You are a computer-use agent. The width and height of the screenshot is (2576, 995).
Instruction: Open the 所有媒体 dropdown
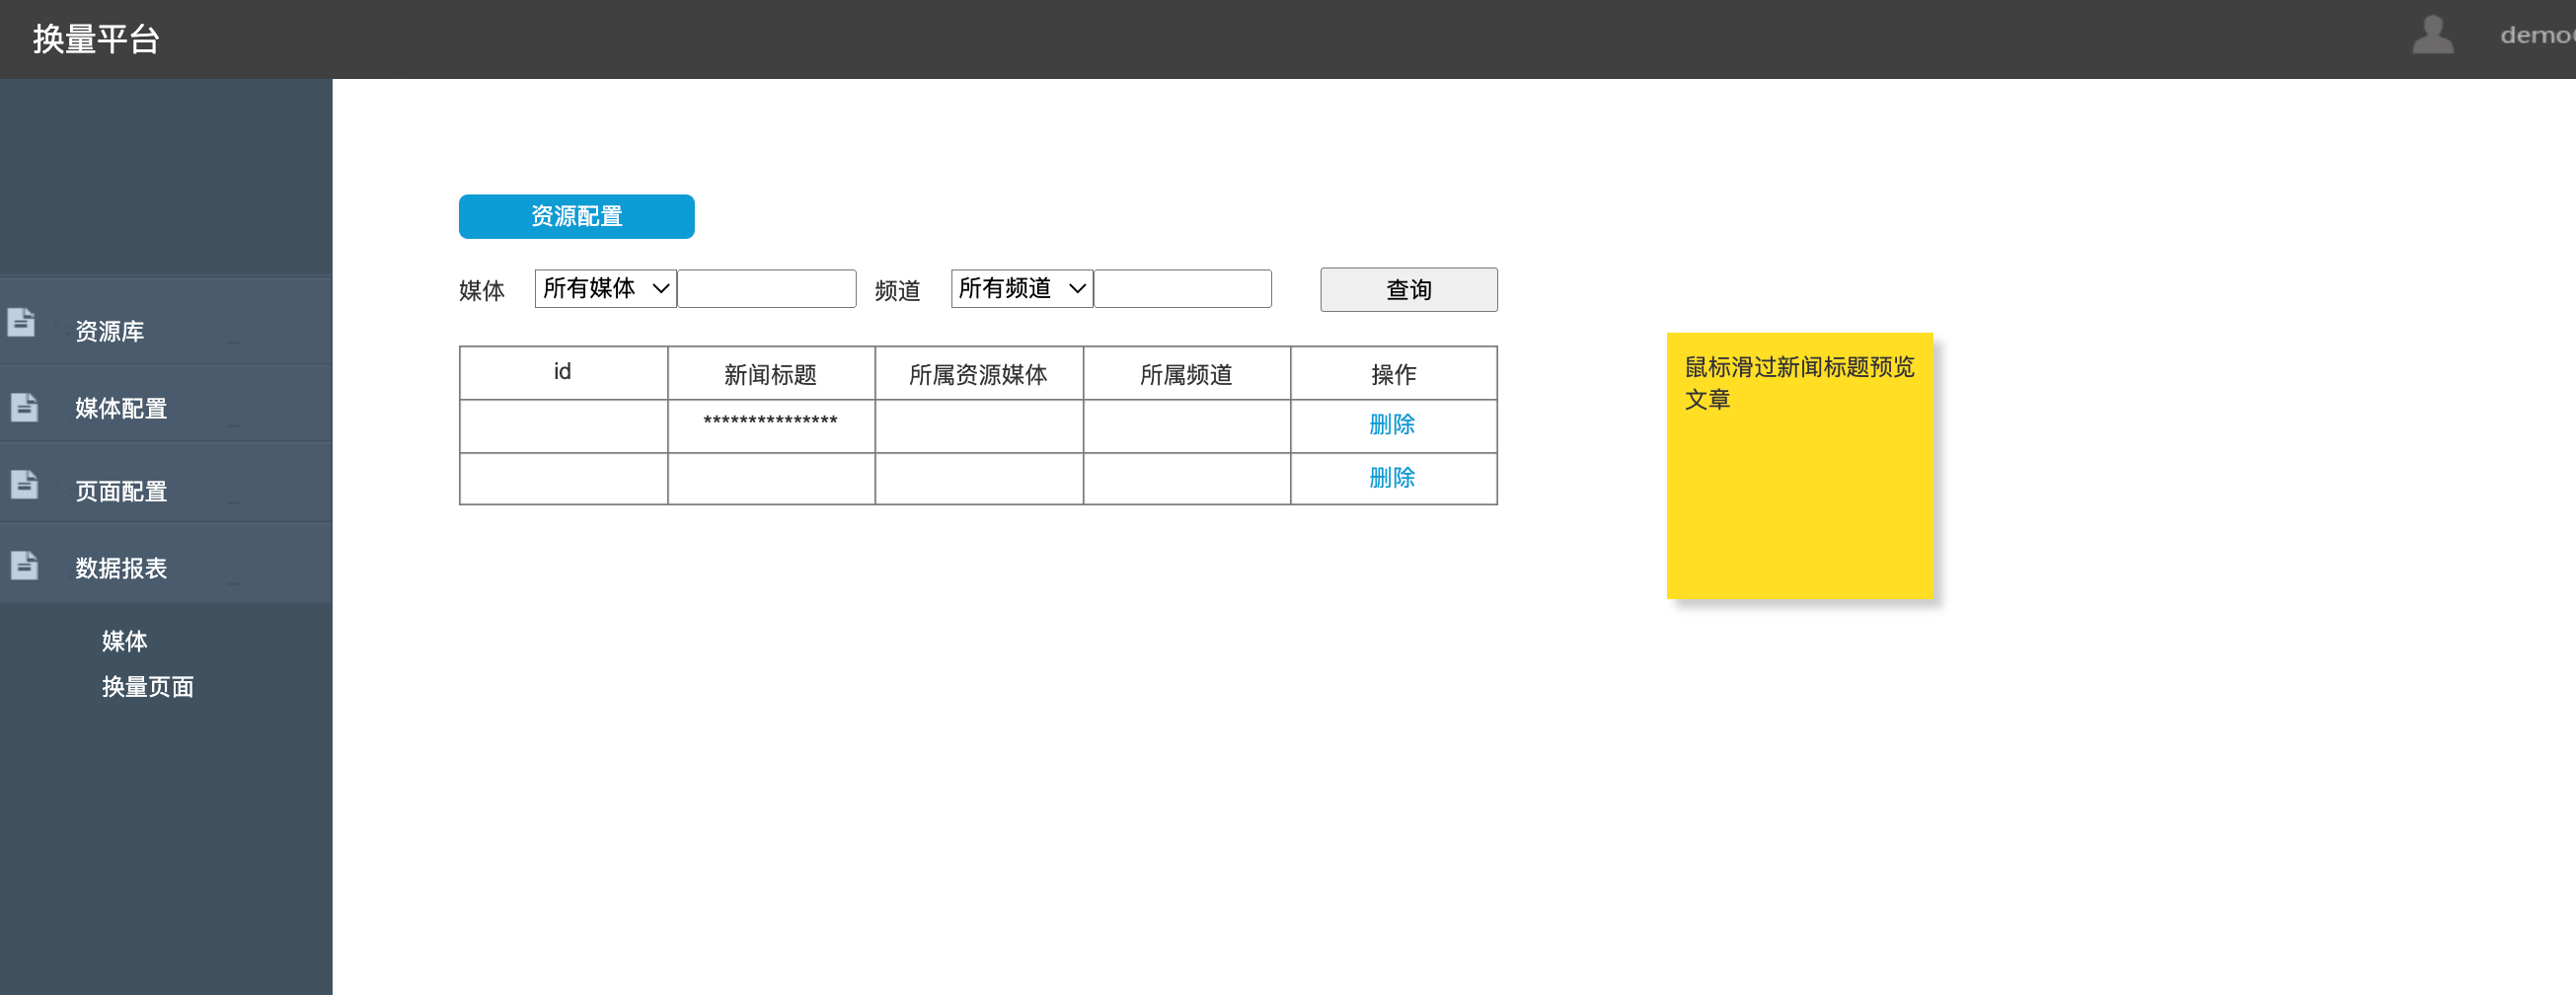coord(605,289)
